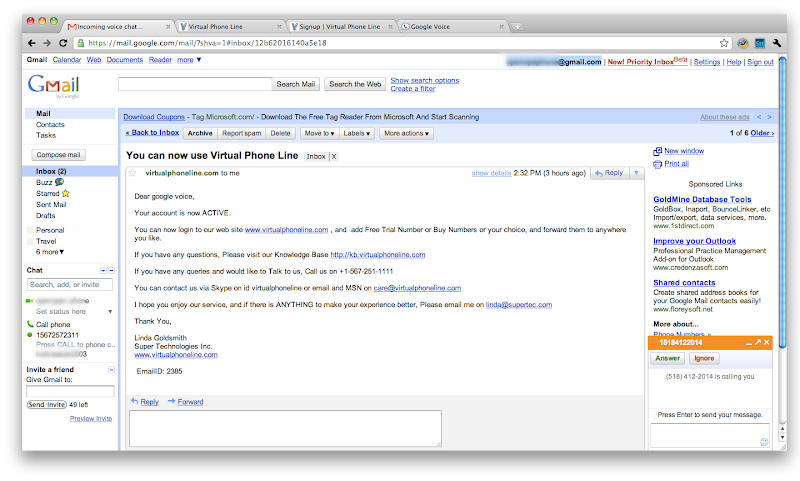The image size is (800, 481).
Task: Open Calendar in top navigation
Action: (x=67, y=60)
